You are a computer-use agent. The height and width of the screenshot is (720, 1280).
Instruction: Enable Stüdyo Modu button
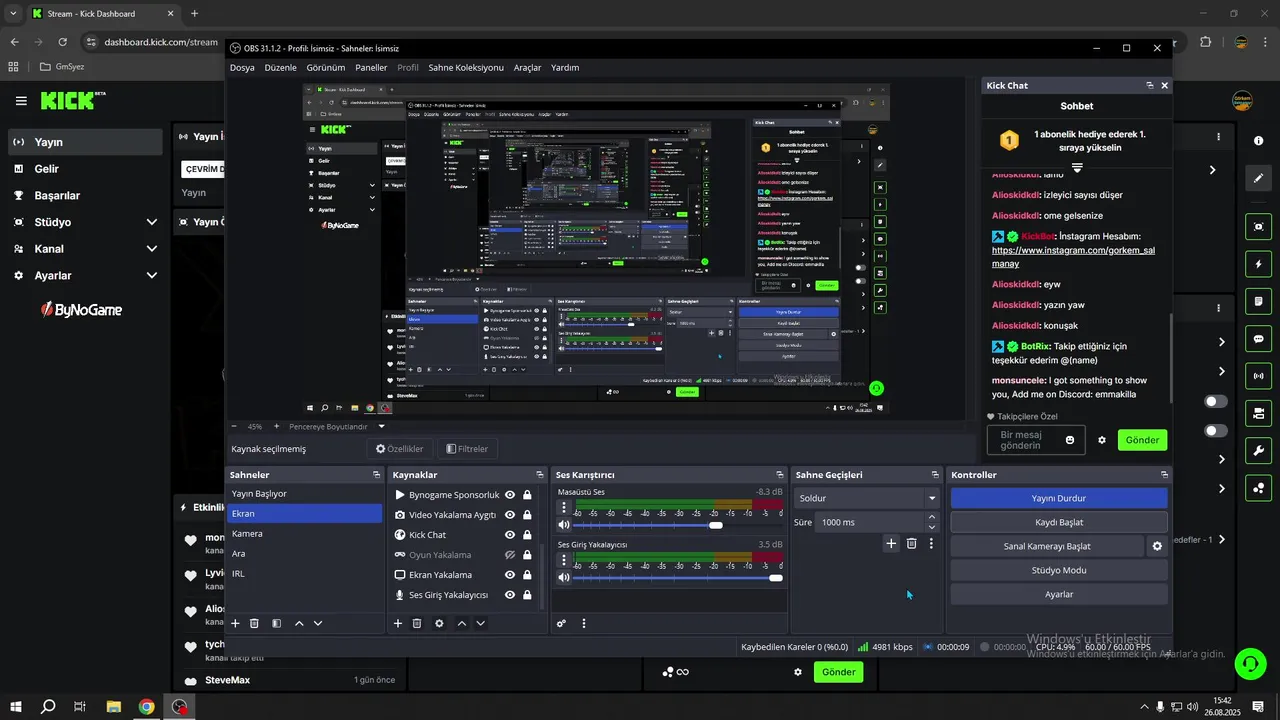(1058, 570)
